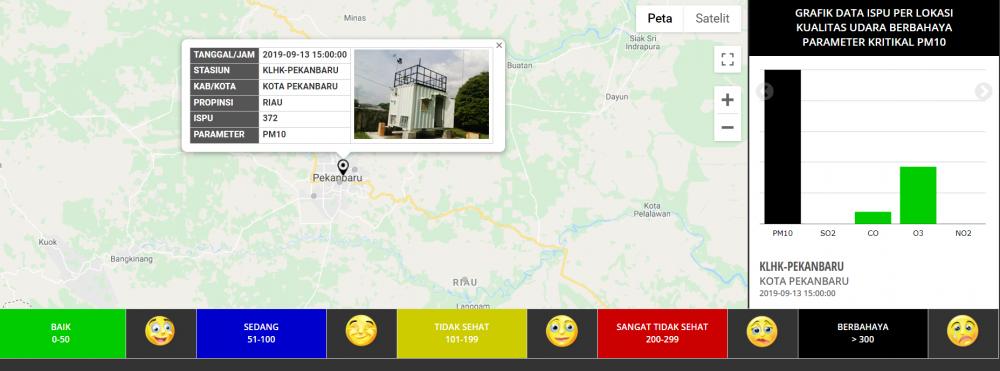Click the yellow TIDAK SEHAT legend box
This screenshot has height=371, width=1000.
click(x=462, y=333)
